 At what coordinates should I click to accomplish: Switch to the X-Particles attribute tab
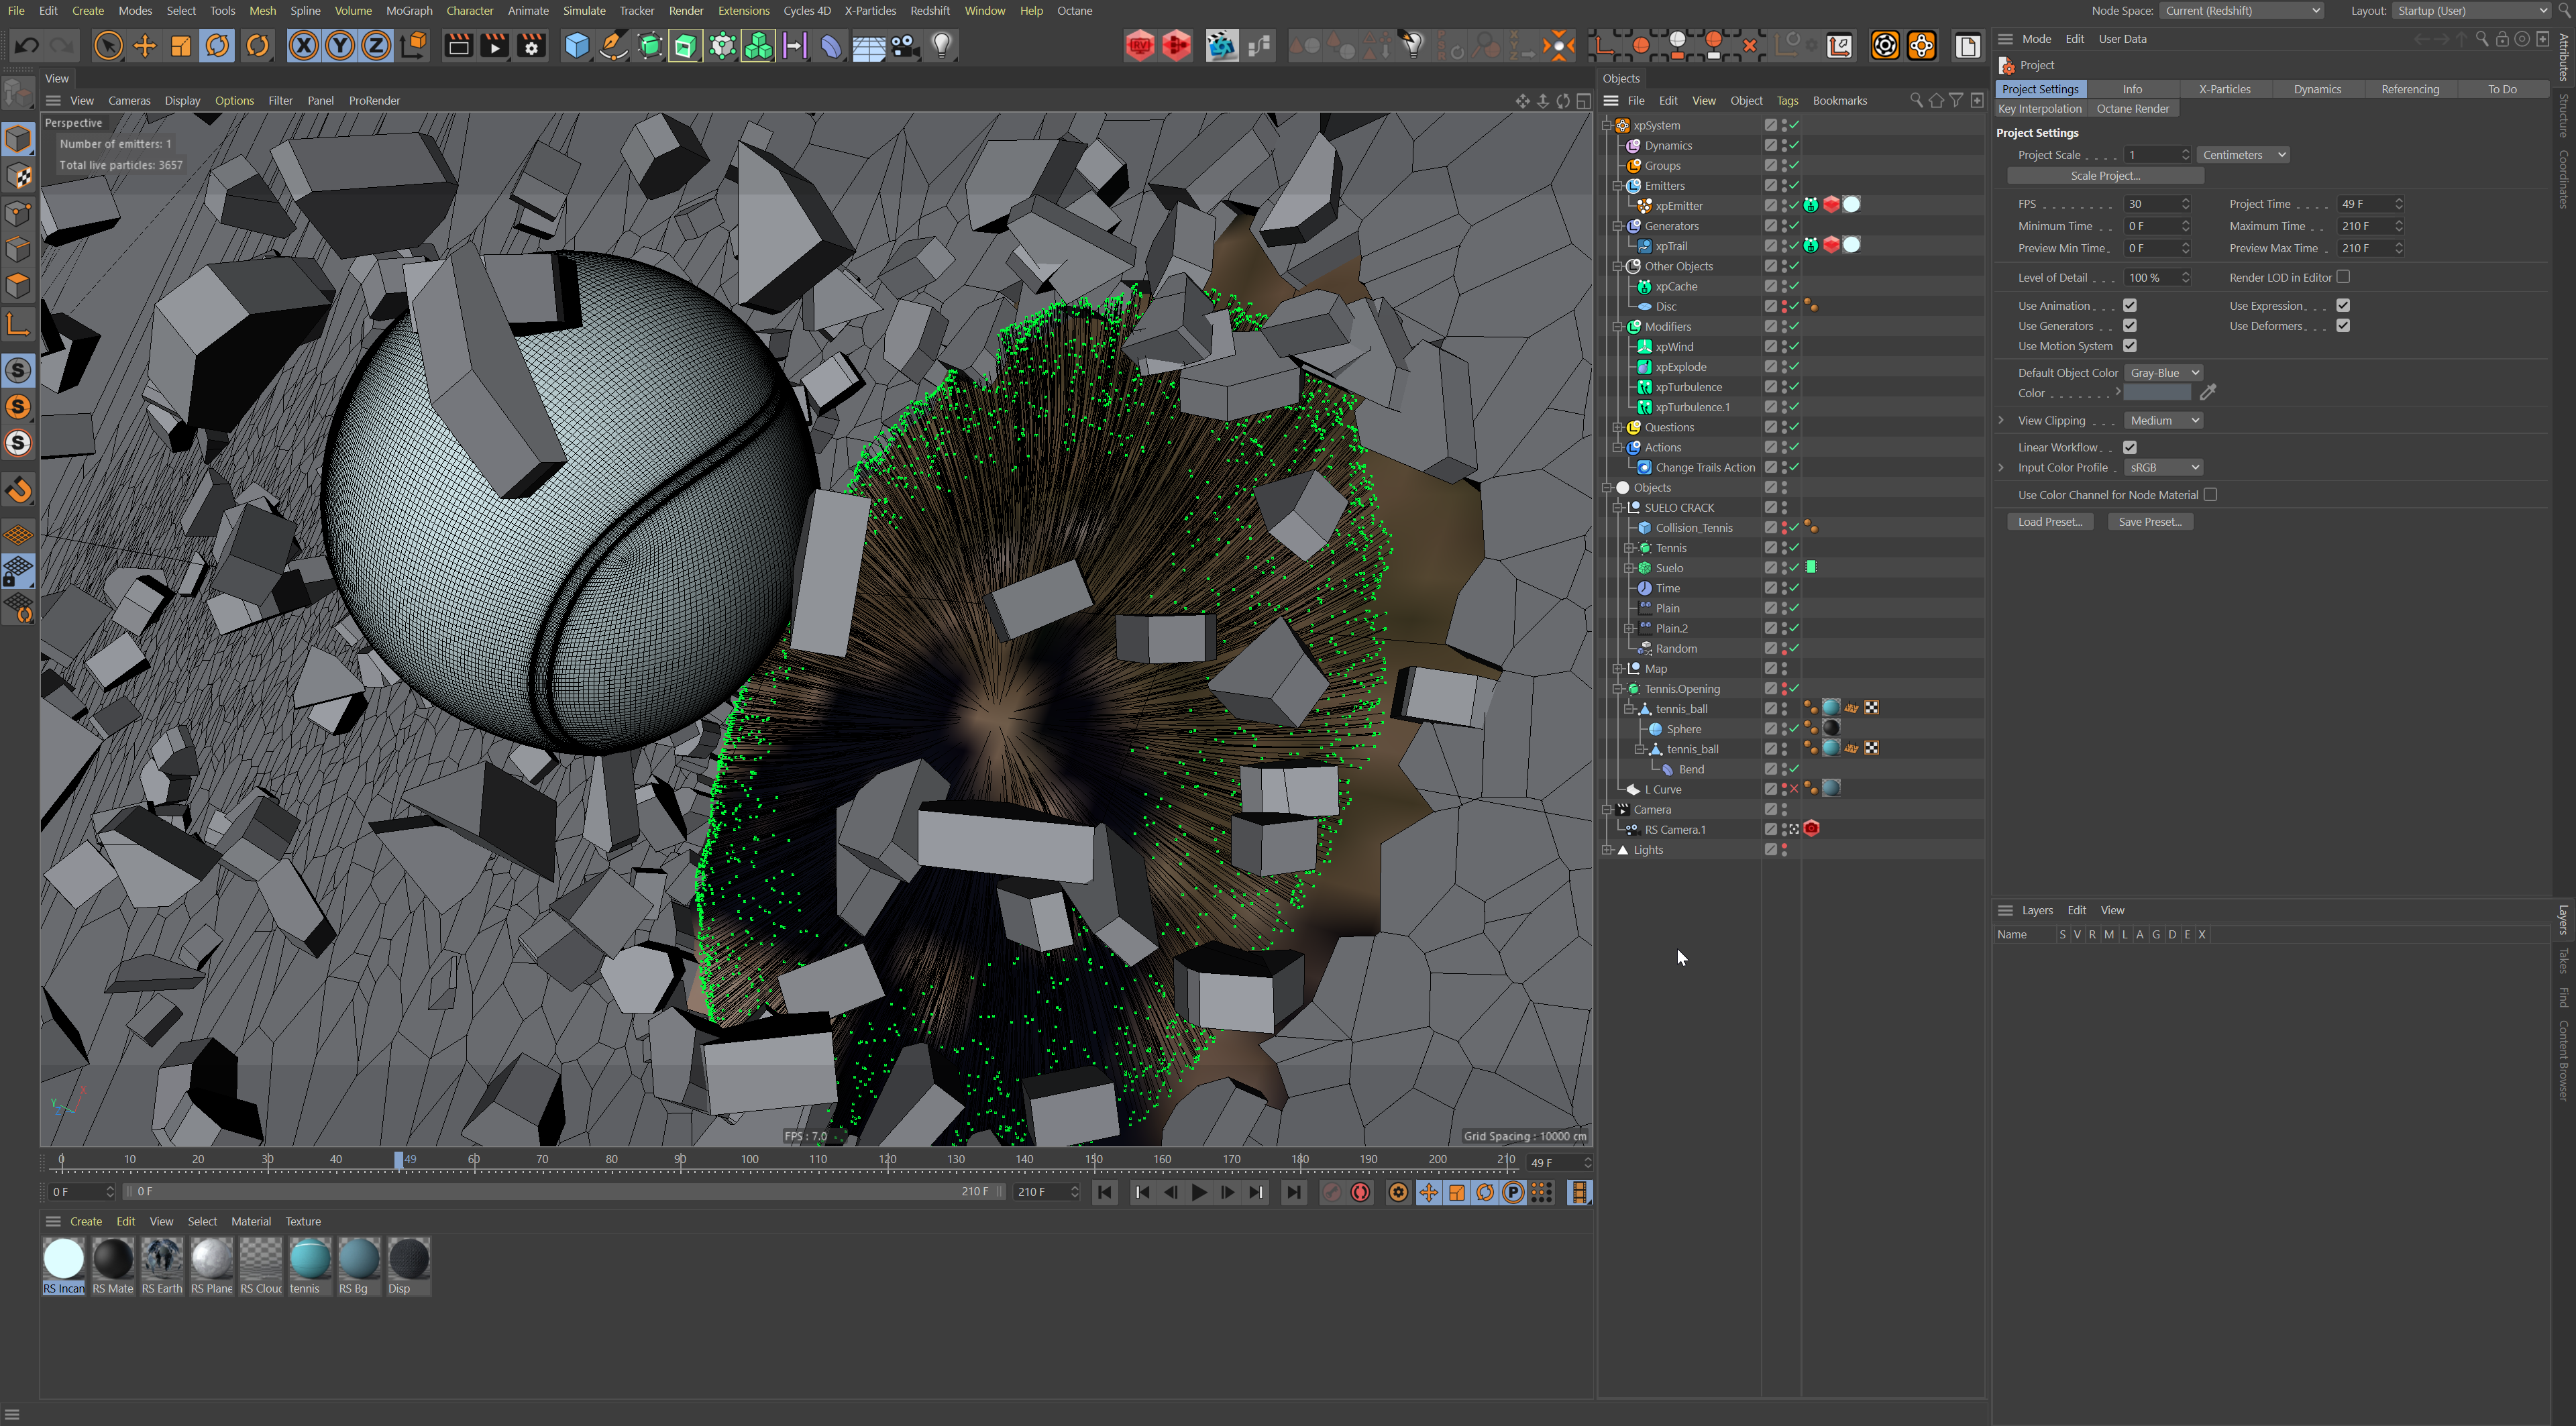click(x=2224, y=89)
